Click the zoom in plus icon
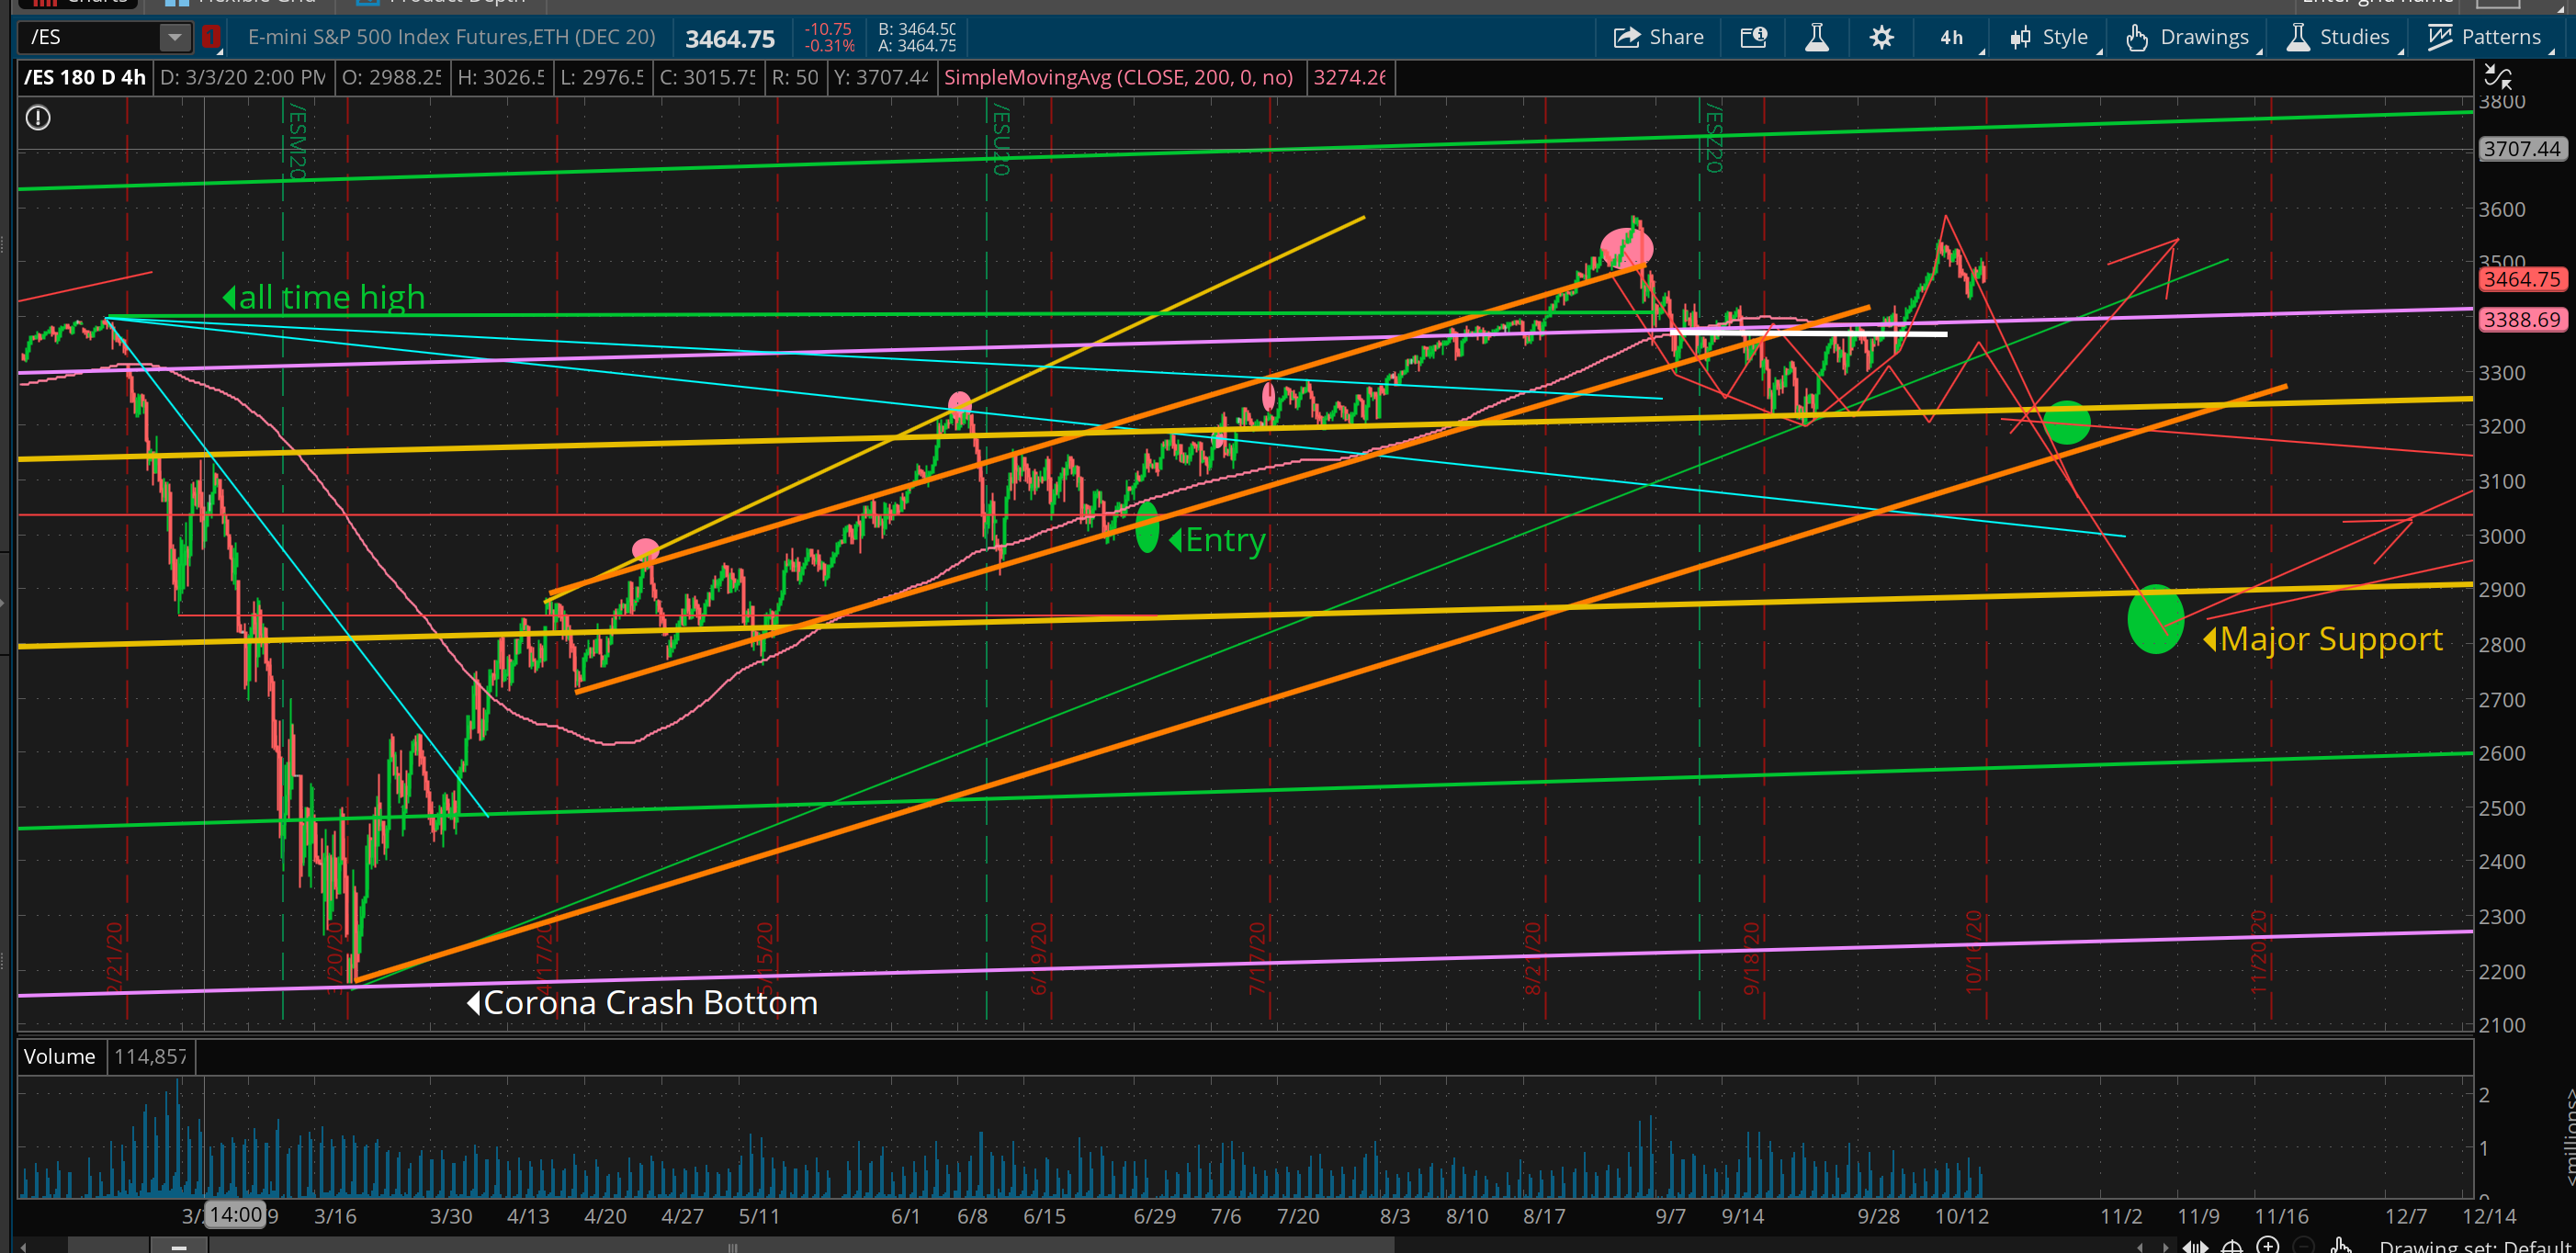Image resolution: width=2576 pixels, height=1253 pixels. click(2268, 1245)
